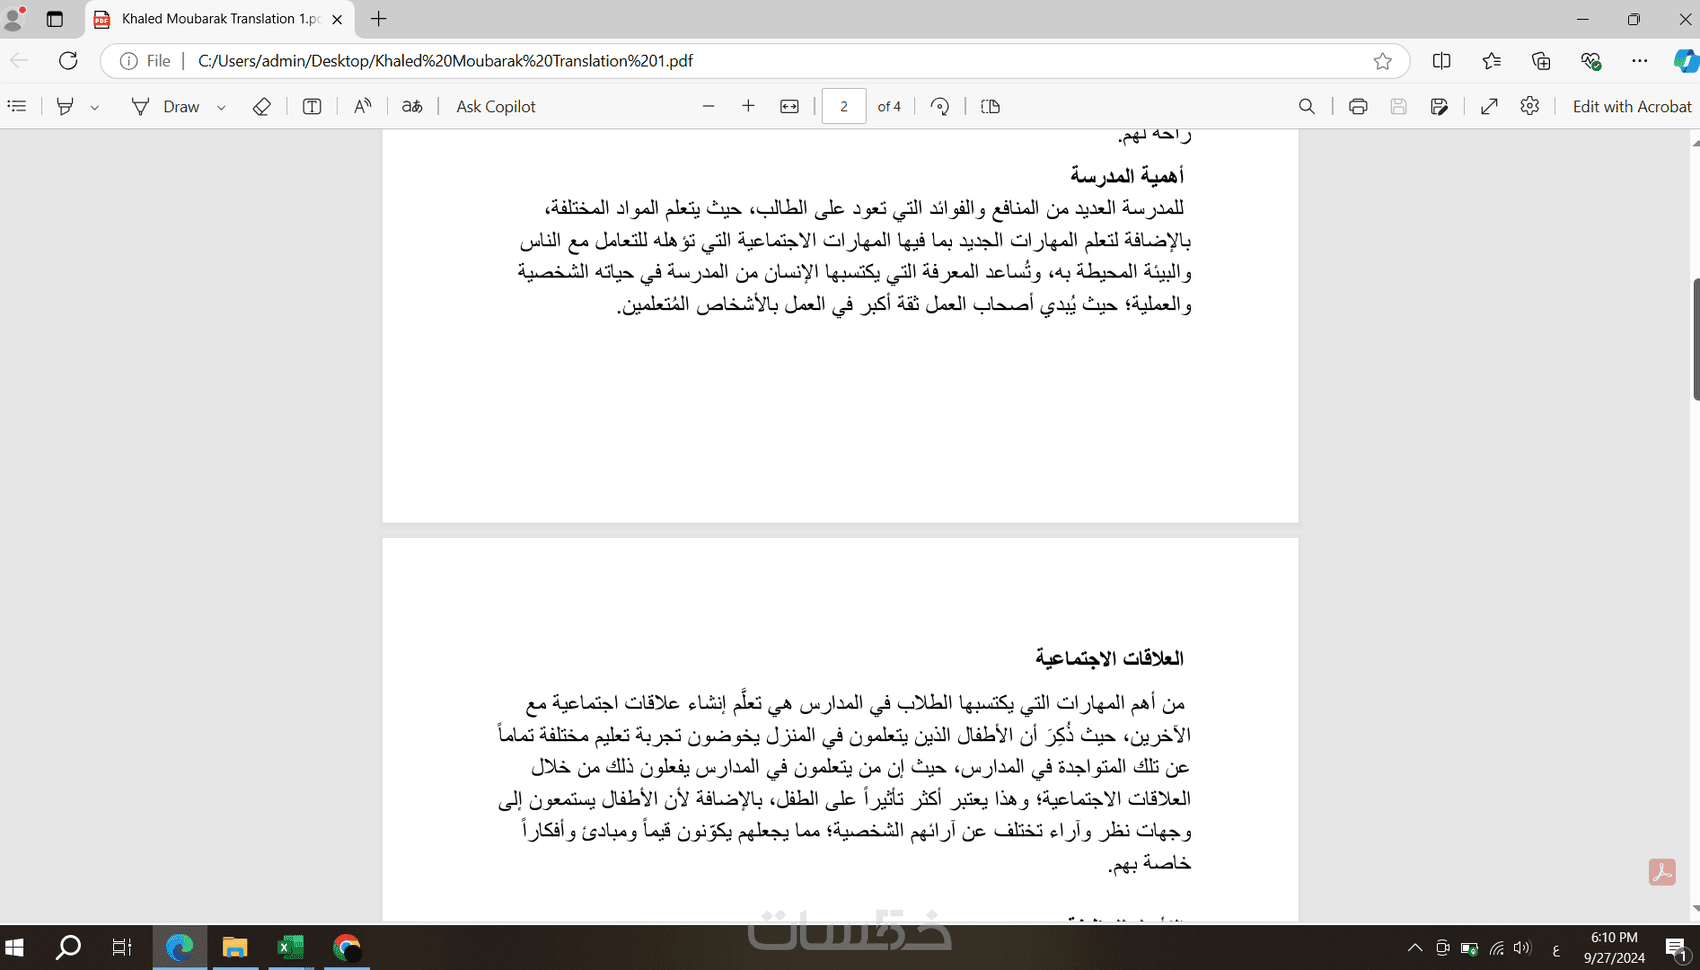Open the notification center
The width and height of the screenshot is (1700, 970).
pos(1677,948)
